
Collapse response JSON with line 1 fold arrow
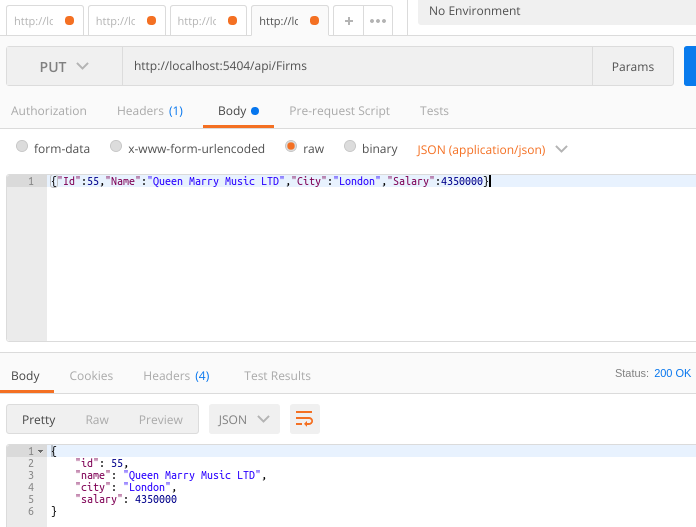coord(41,452)
